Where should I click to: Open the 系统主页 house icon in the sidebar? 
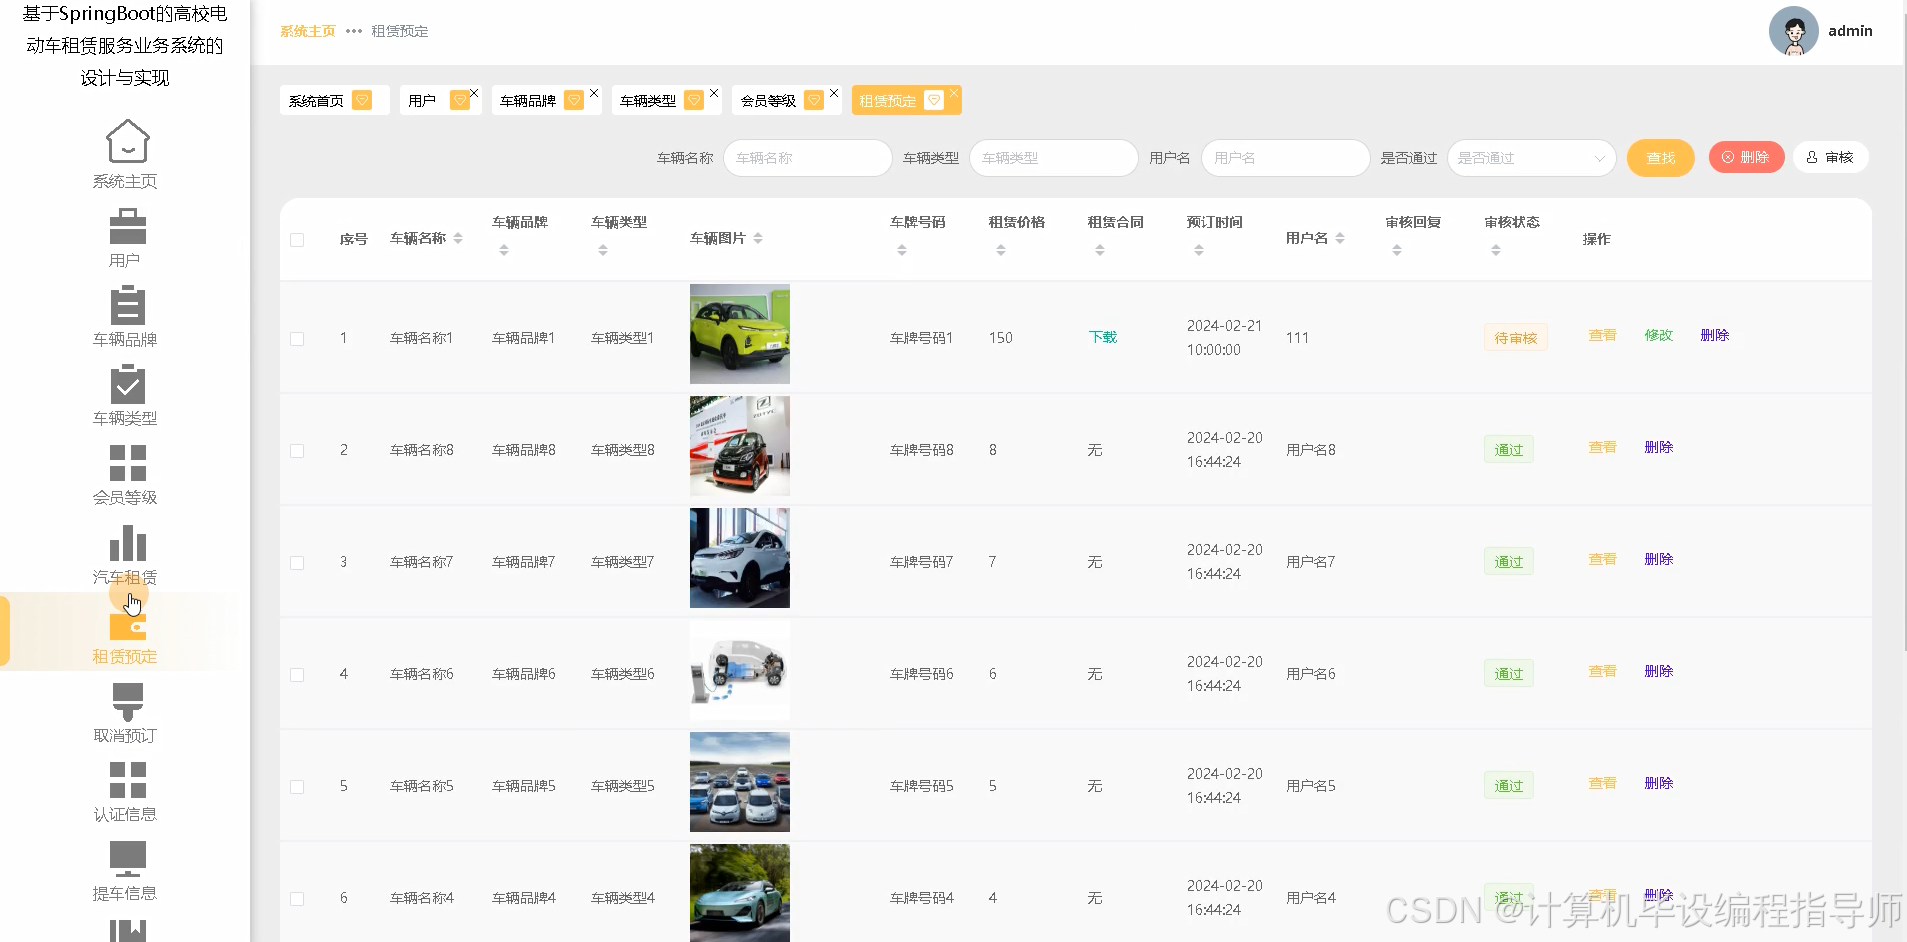(127, 140)
